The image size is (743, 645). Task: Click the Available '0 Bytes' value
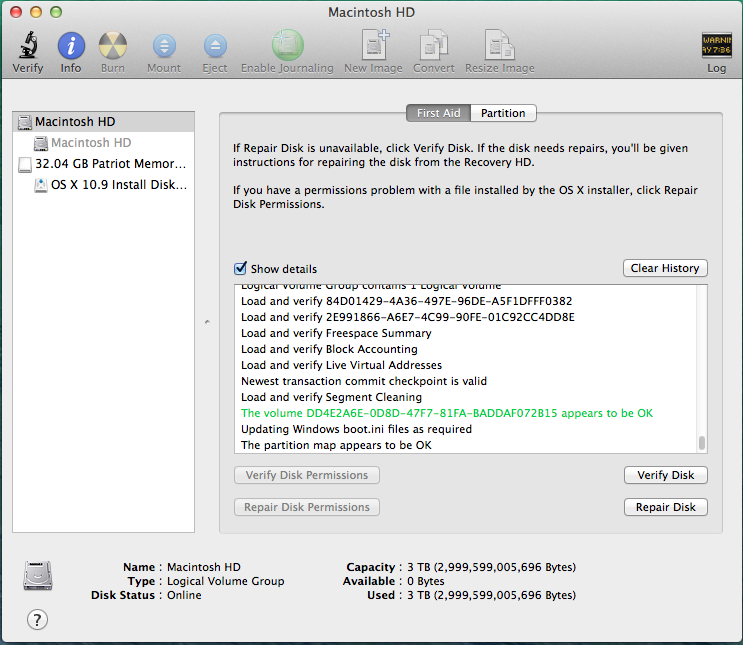426,581
